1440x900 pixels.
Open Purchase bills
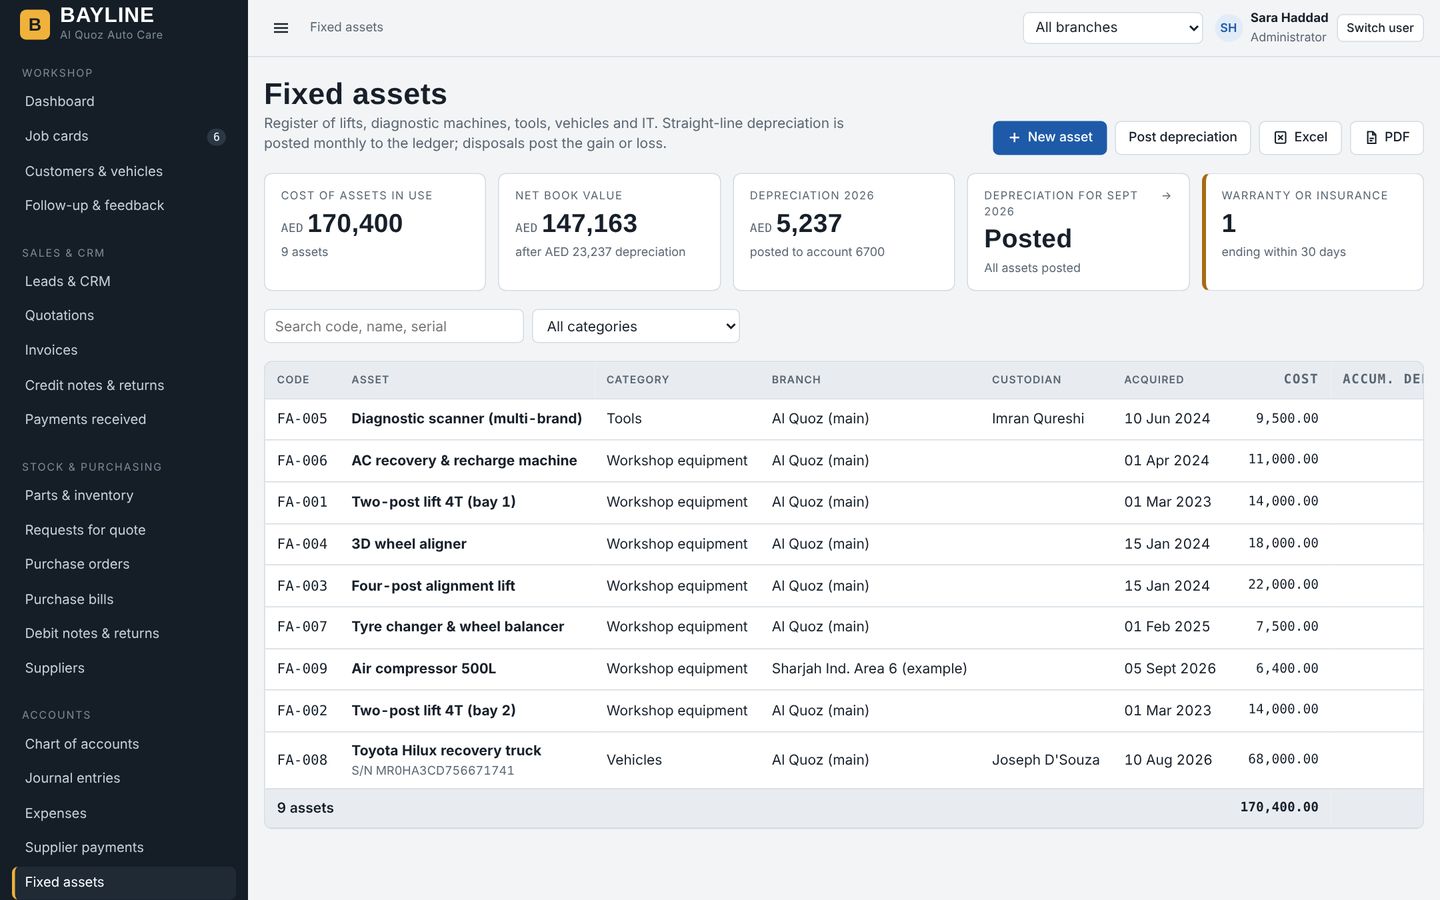(x=124, y=599)
